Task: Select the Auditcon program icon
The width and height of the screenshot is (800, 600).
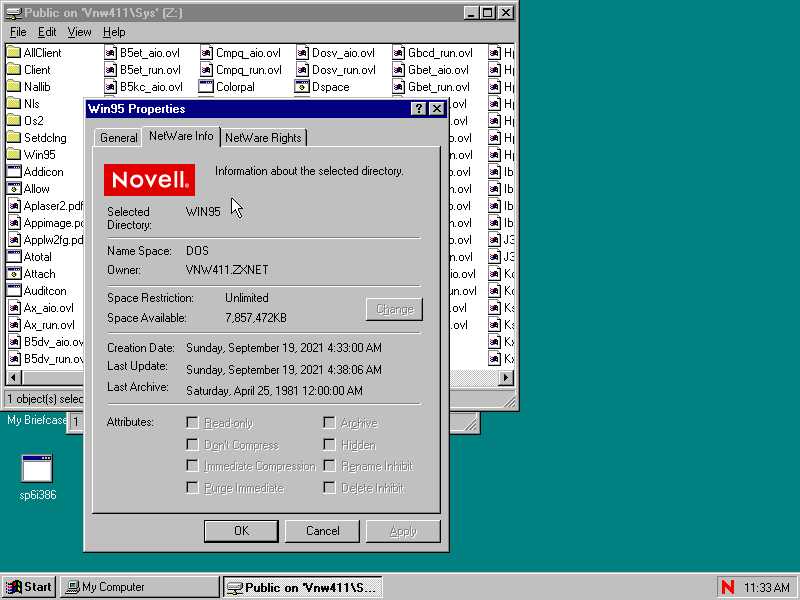Action: point(14,291)
